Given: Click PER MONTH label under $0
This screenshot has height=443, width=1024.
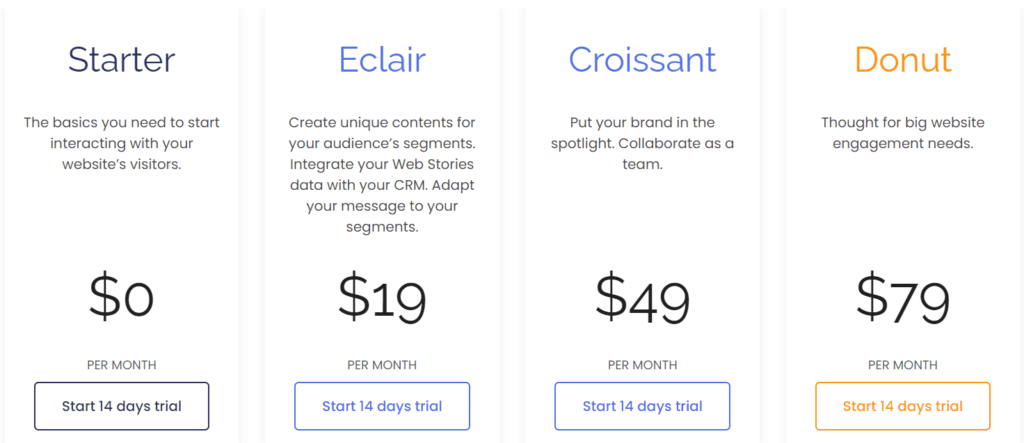Looking at the screenshot, I should [x=122, y=365].
